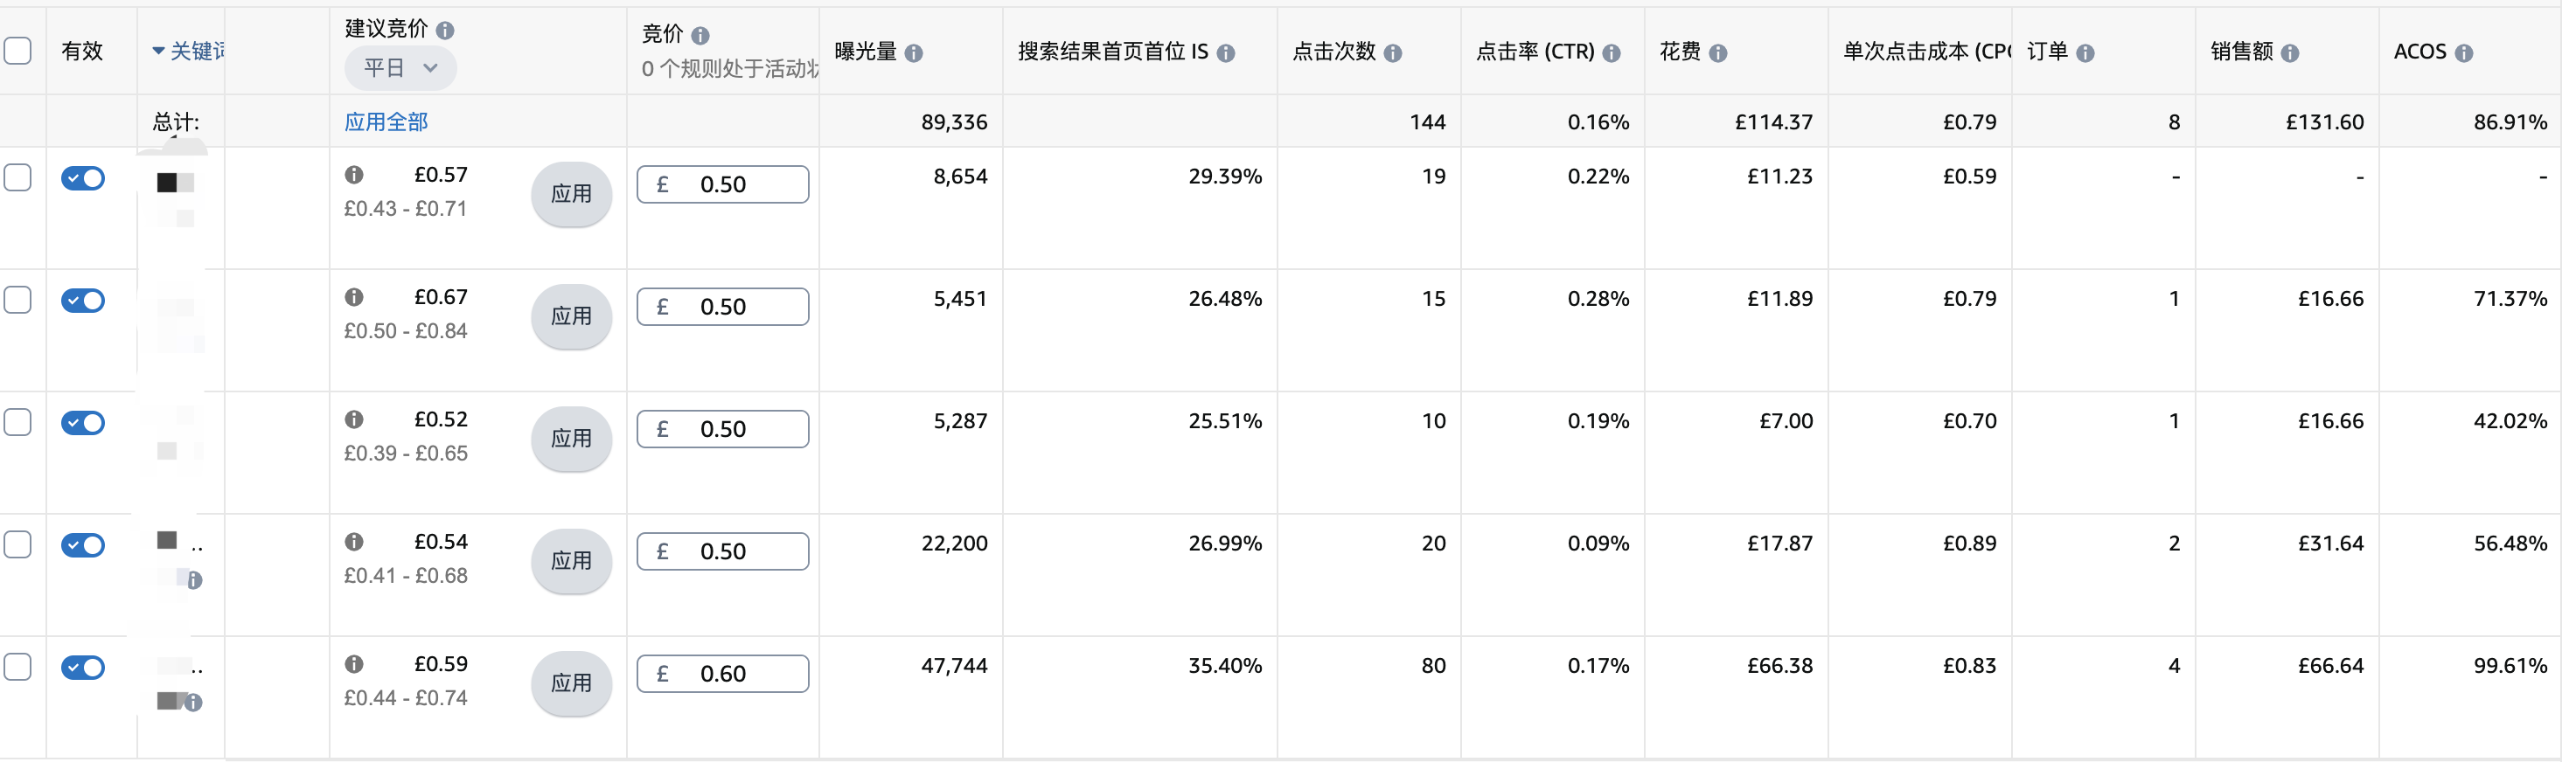Switch off the second keyword row toggle
Image resolution: width=2576 pixels, height=762 pixels.
(x=83, y=300)
